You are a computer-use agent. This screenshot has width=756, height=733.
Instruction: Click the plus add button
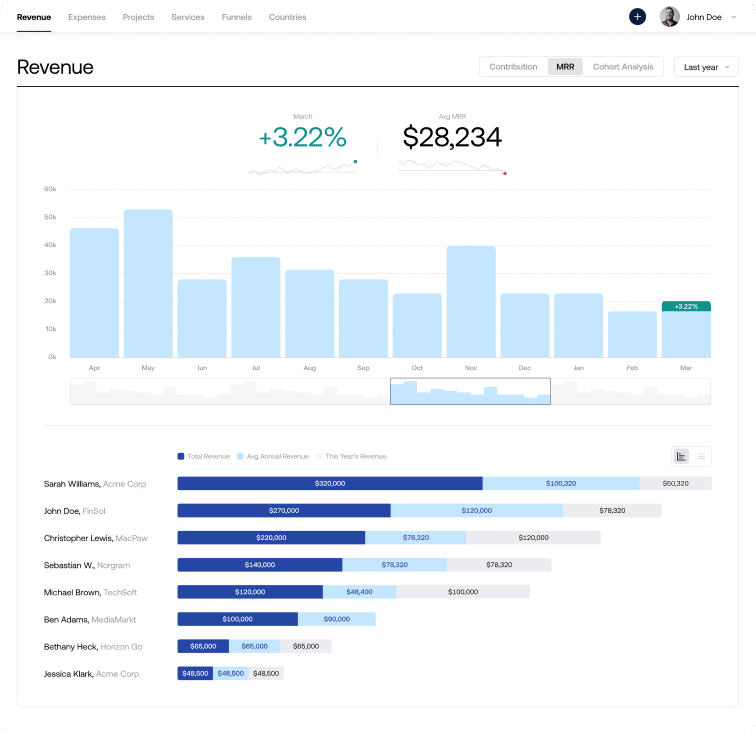637,17
